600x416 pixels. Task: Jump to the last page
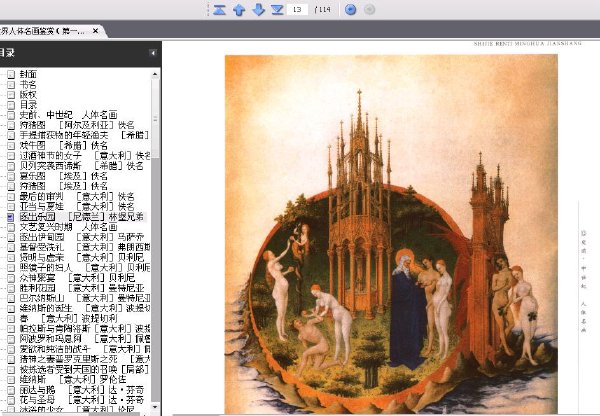[x=277, y=9]
